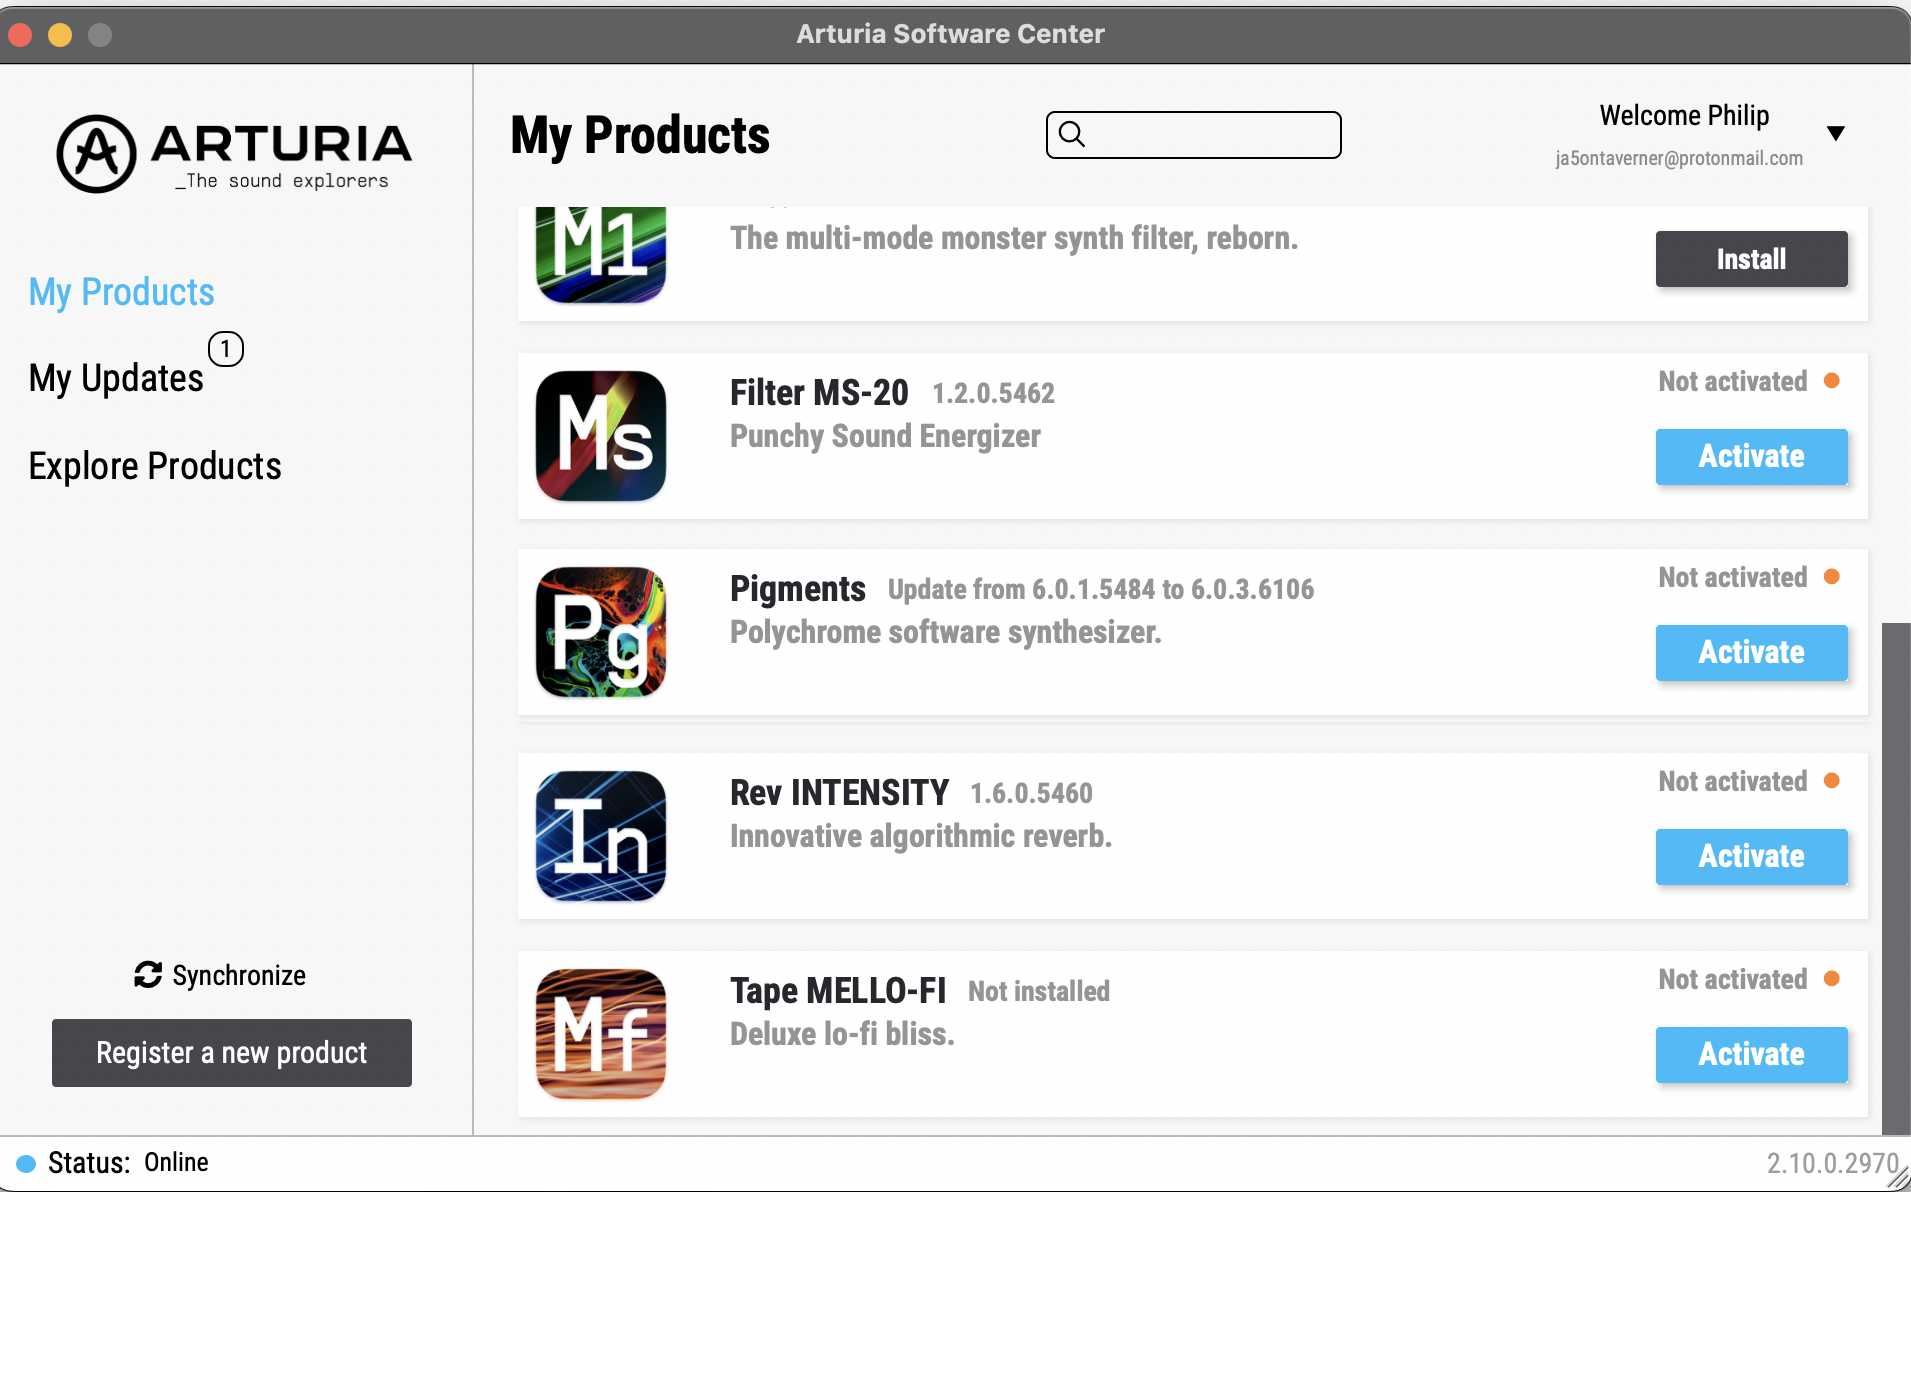Click 'Punchy Sound Energizer' description
Screen dimensions: 1911x1387
click(885, 437)
